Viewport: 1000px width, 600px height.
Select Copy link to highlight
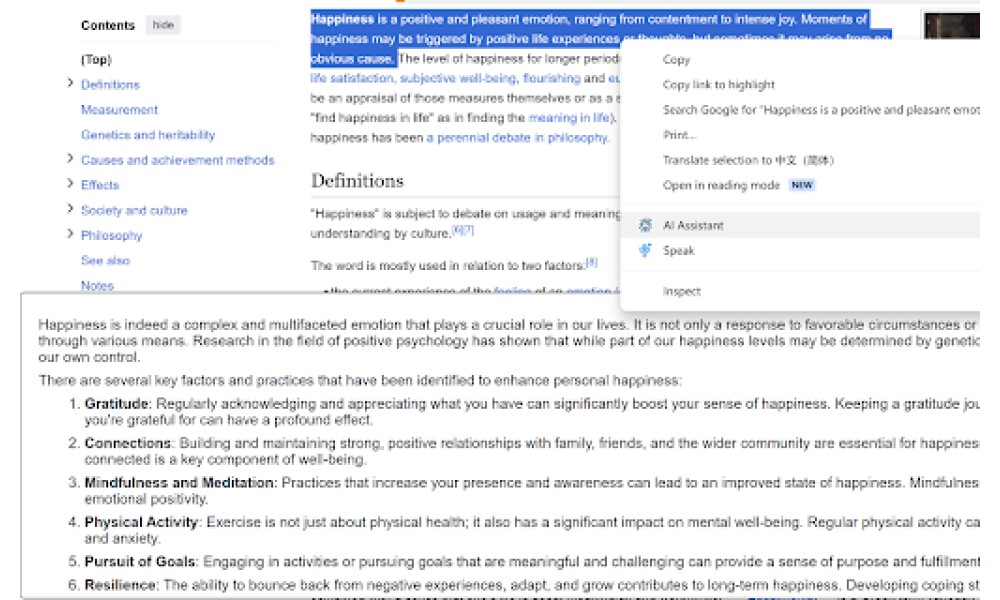click(718, 85)
